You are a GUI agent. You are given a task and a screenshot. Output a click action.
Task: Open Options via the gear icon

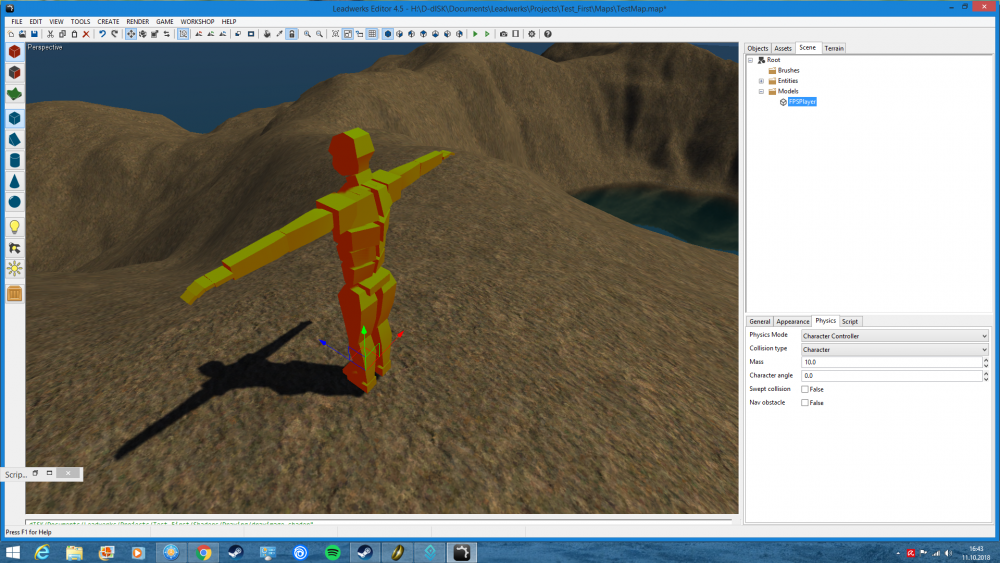pyautogui.click(x=531, y=34)
